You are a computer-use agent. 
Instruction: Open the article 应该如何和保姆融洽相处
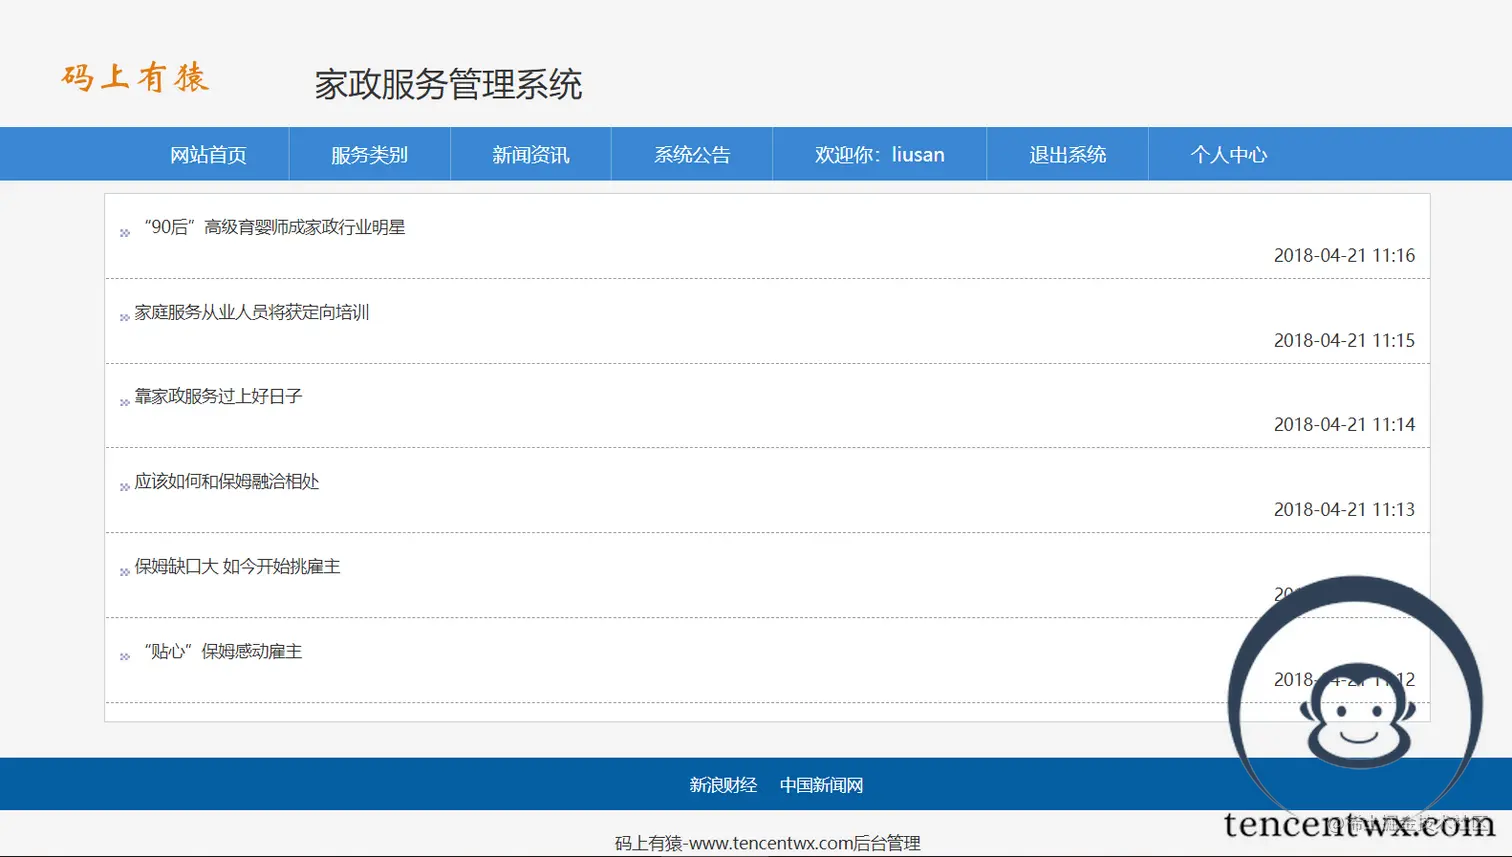pyautogui.click(x=227, y=482)
